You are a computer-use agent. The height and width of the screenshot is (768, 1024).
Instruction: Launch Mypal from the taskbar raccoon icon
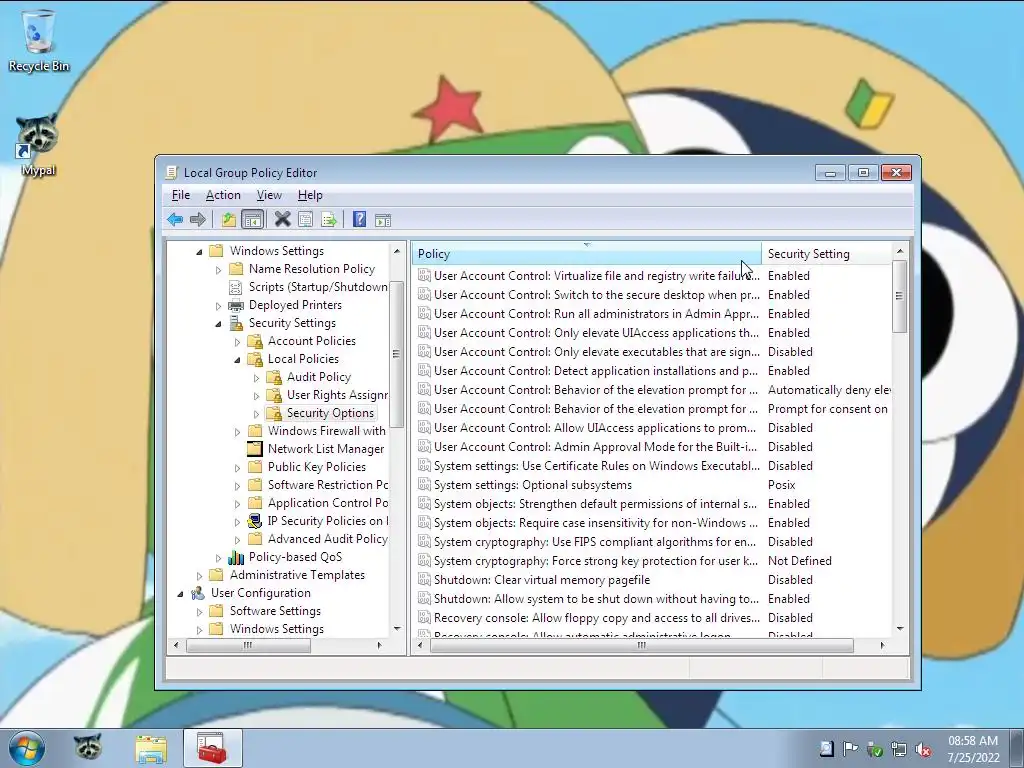tap(87, 748)
